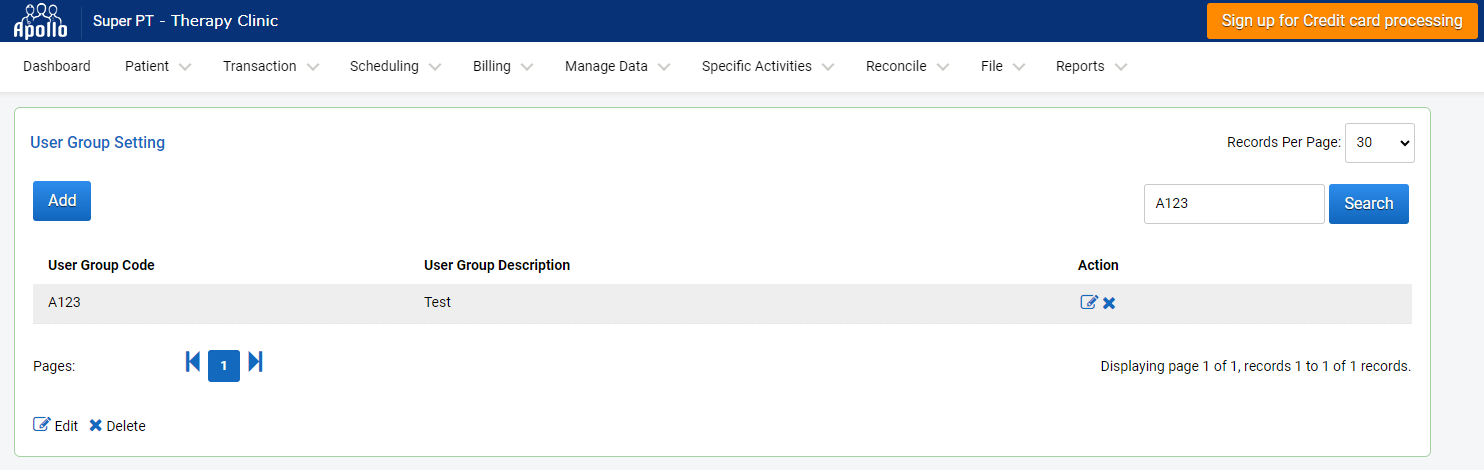Screen dimensions: 1484x470
Task: Click the Apollo logo
Action: pyautogui.click(x=40, y=21)
